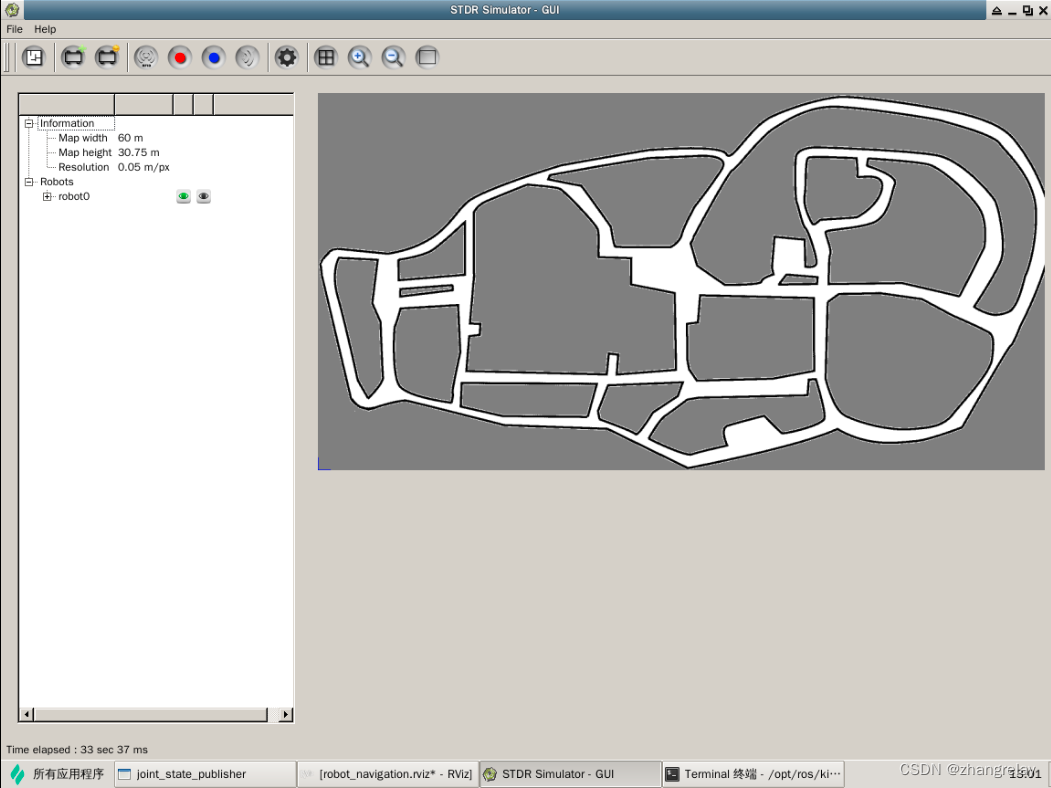
Task: Open Terminal window from taskbar
Action: pos(754,774)
